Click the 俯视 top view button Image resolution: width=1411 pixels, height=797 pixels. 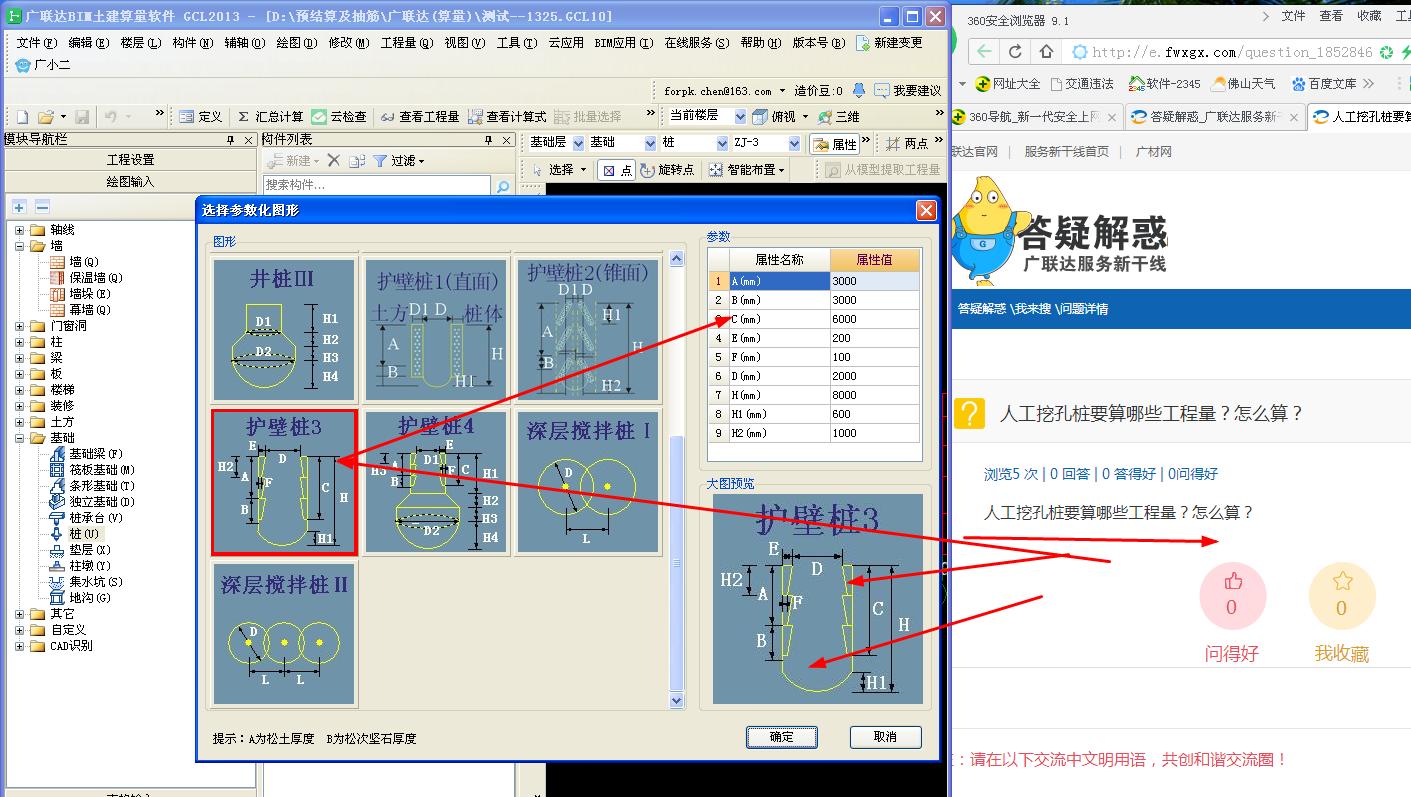click(x=774, y=117)
